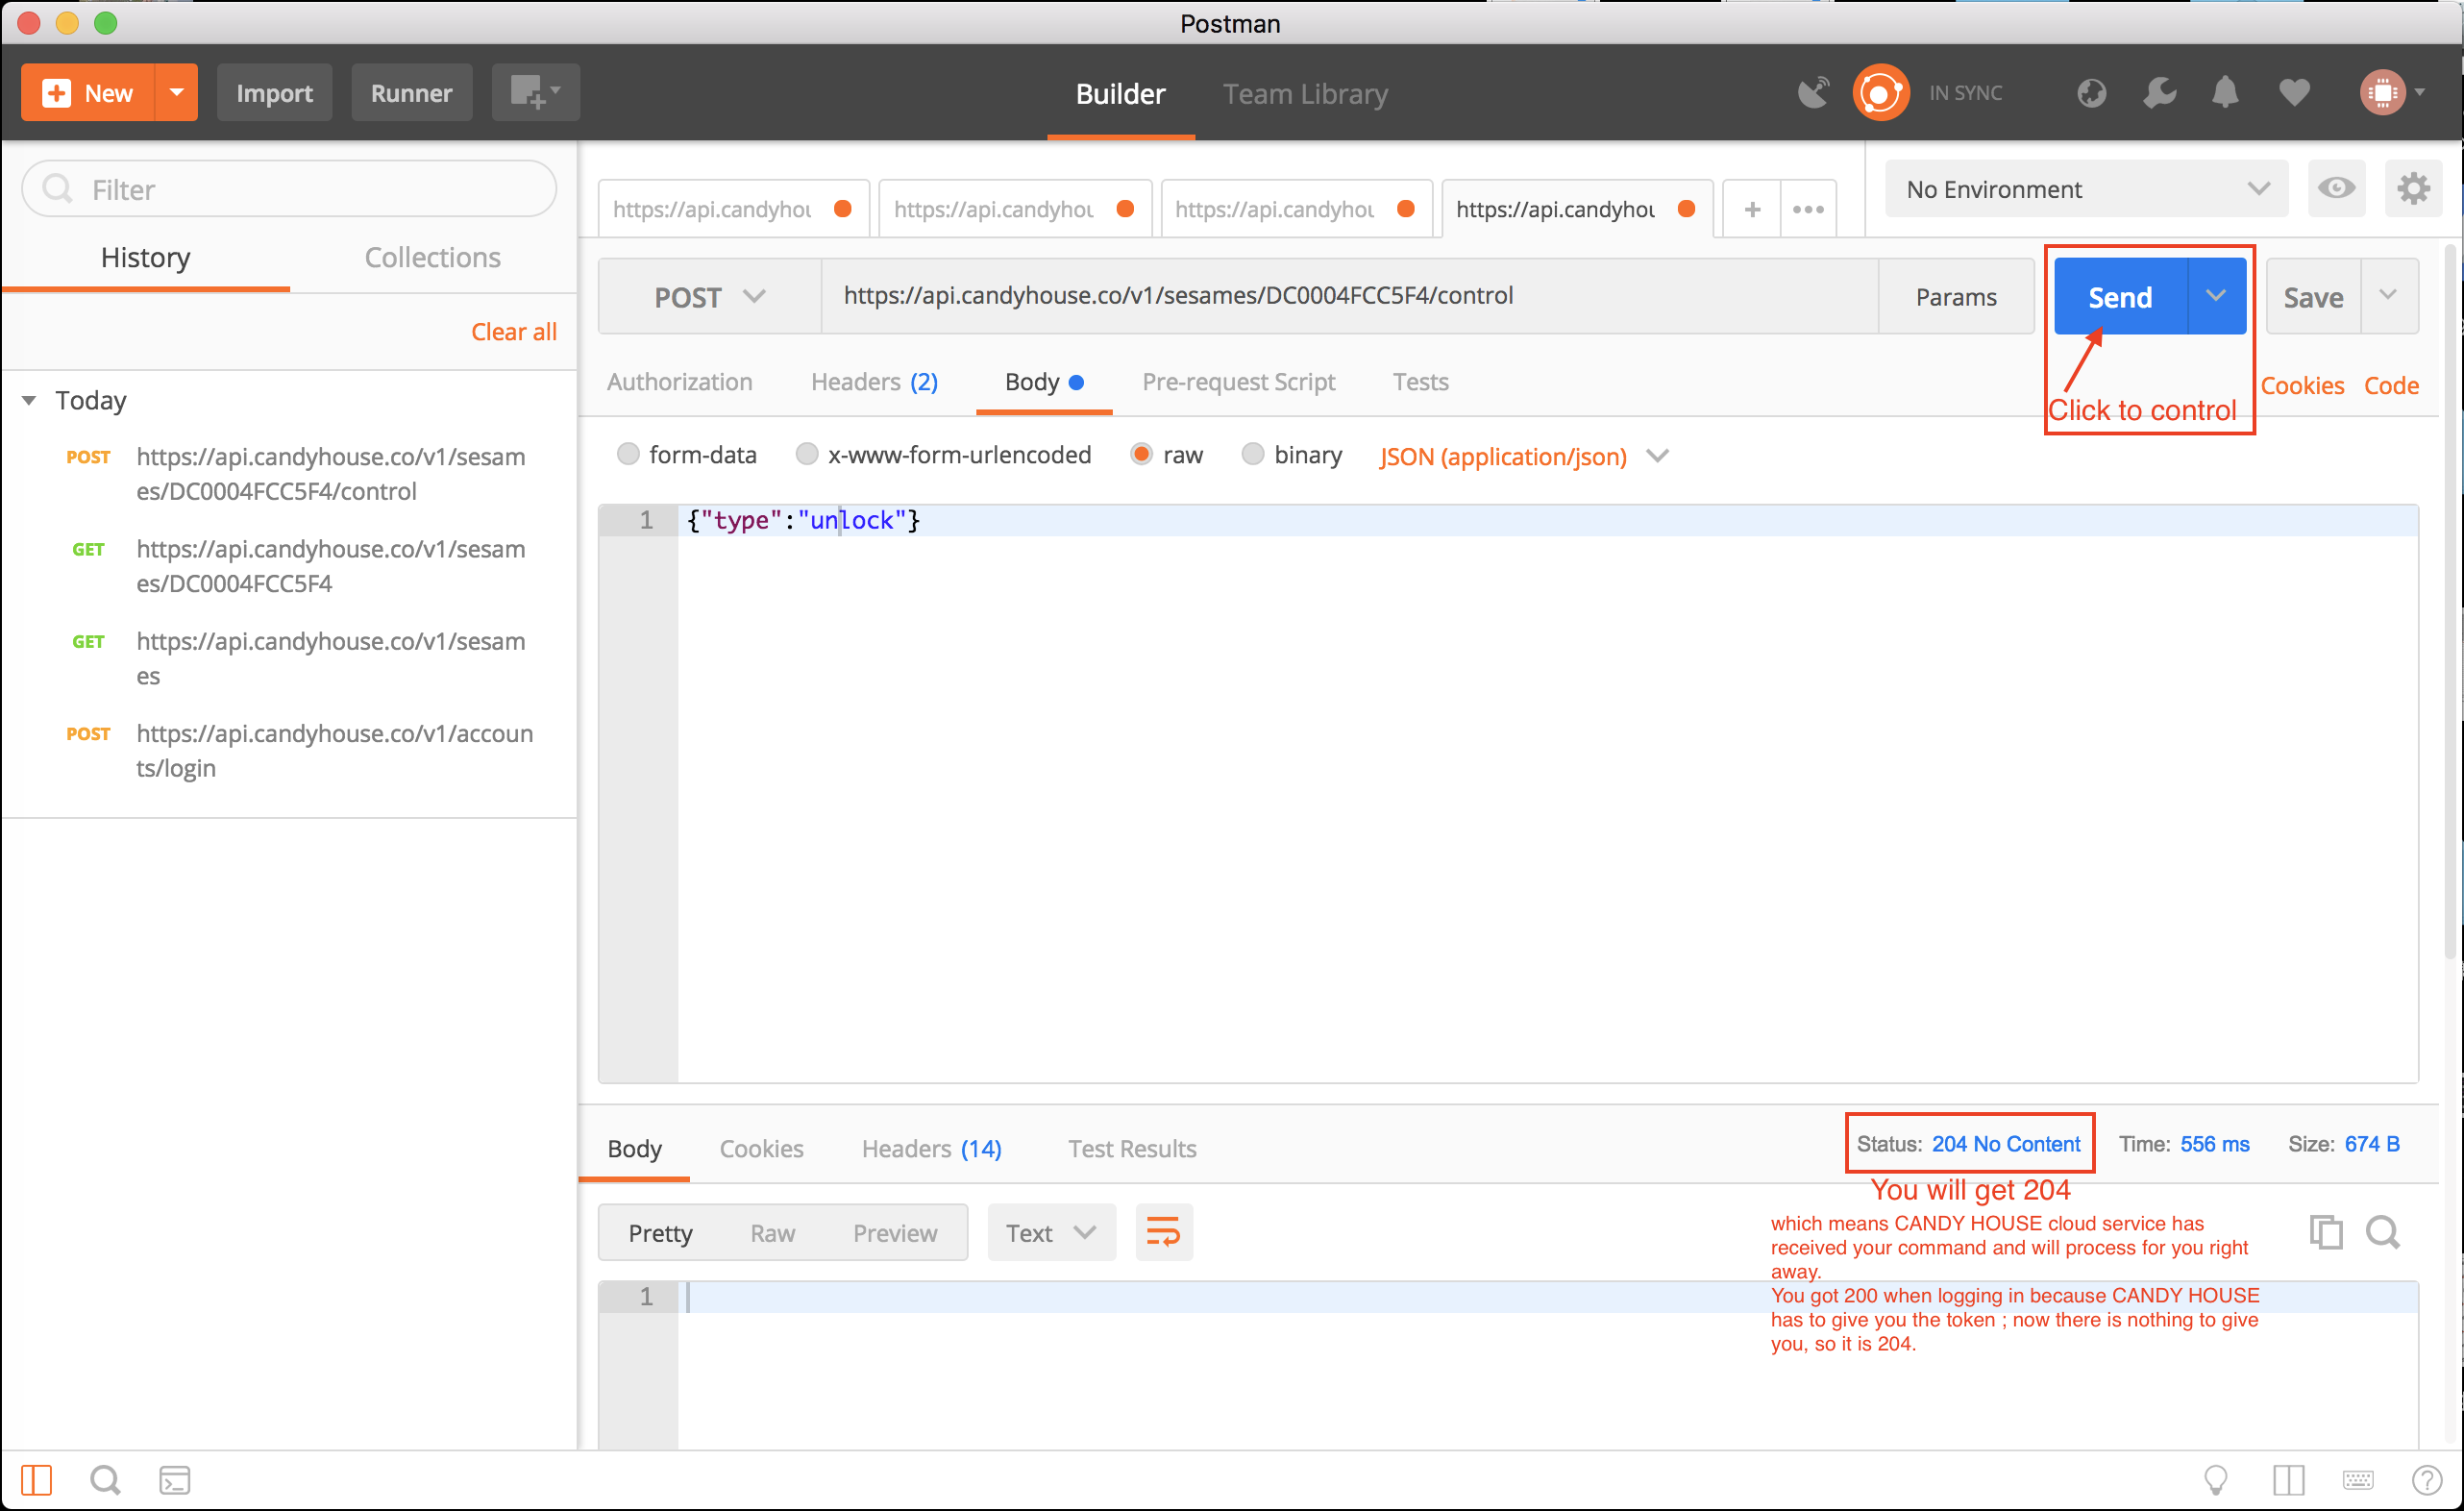Open the request Headers (2) tab

pyautogui.click(x=874, y=381)
